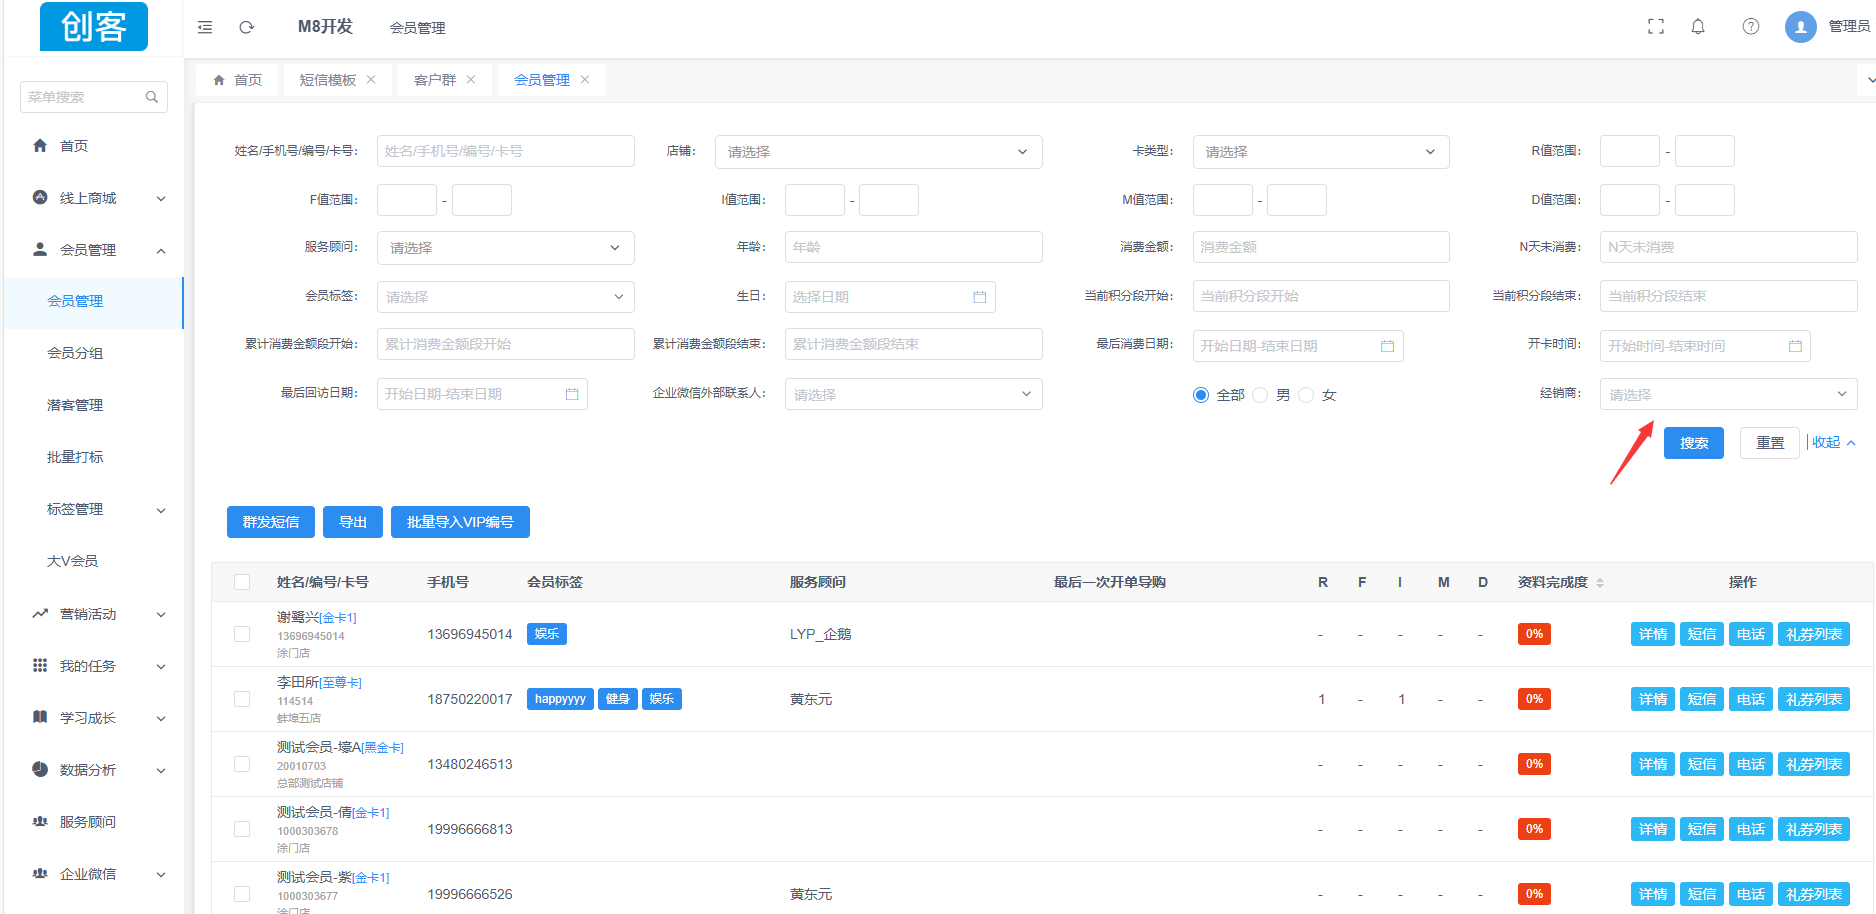Click the 创客 logo

(x=94, y=26)
